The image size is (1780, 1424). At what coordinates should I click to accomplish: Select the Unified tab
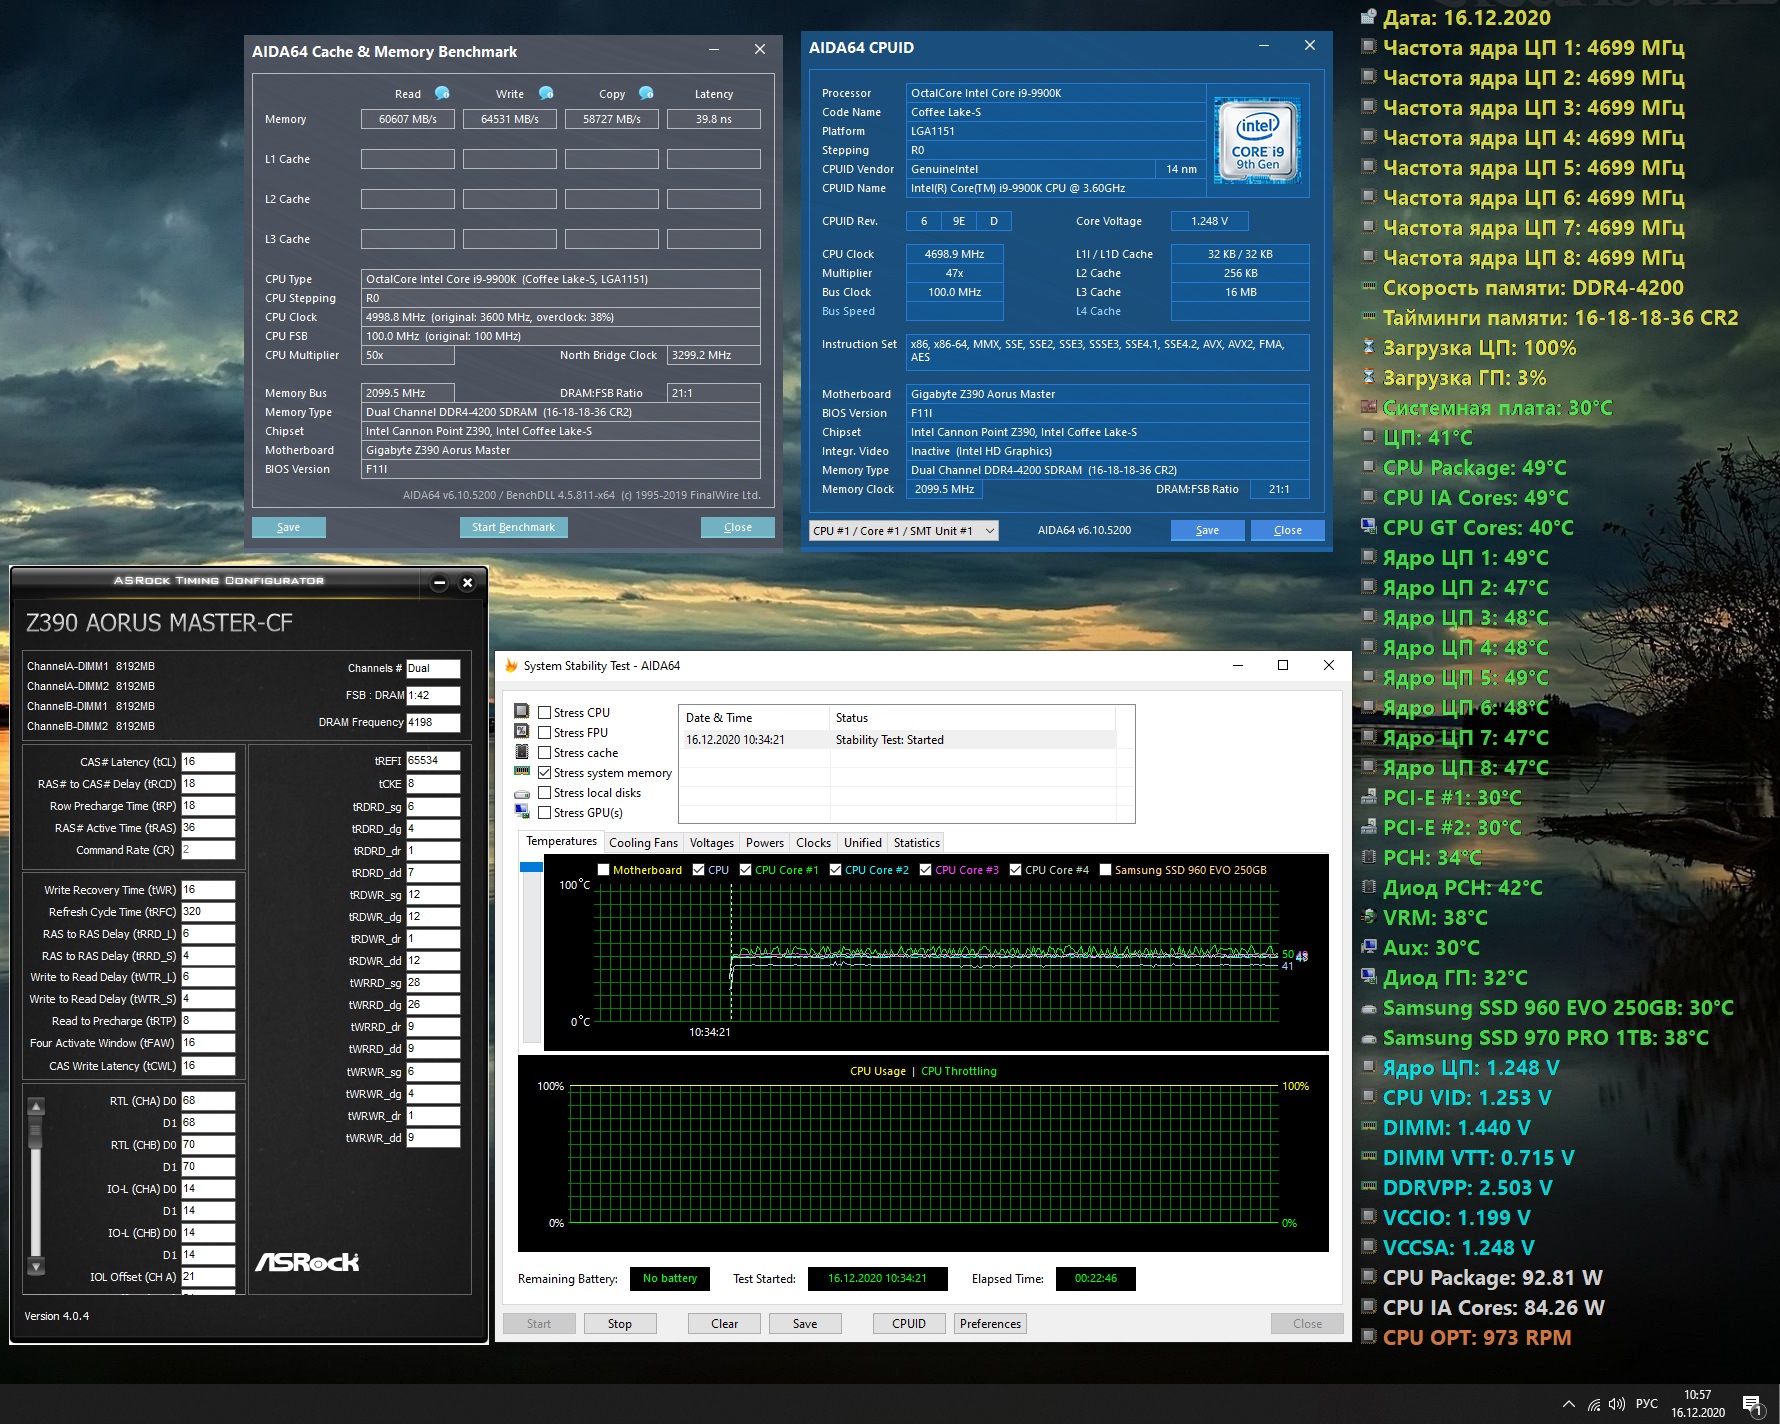862,843
